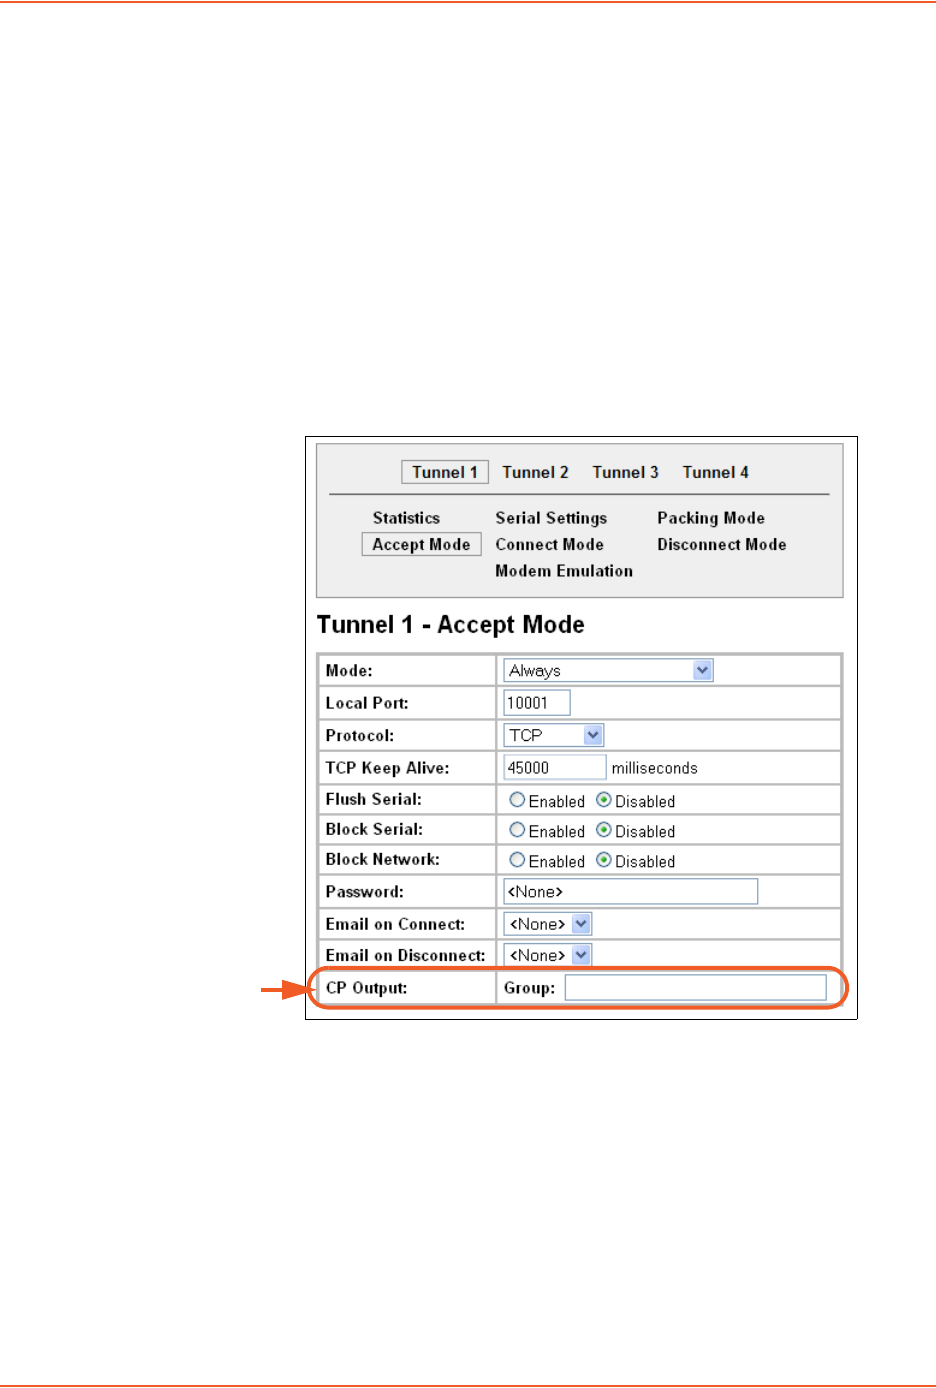Open the Modem Emulation link

click(564, 571)
